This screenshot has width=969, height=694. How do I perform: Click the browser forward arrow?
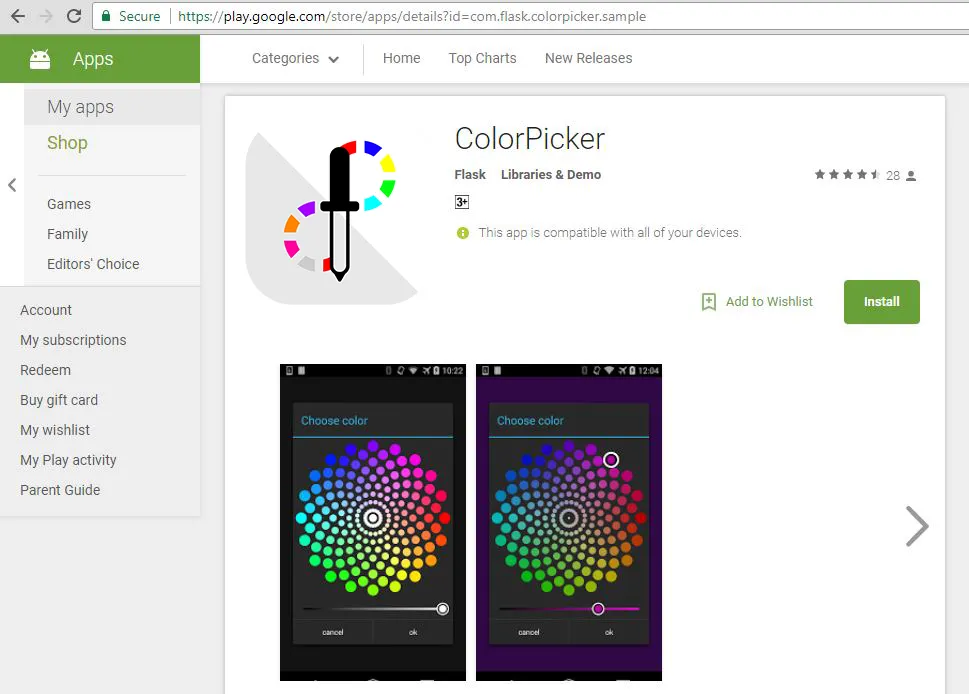(46, 16)
